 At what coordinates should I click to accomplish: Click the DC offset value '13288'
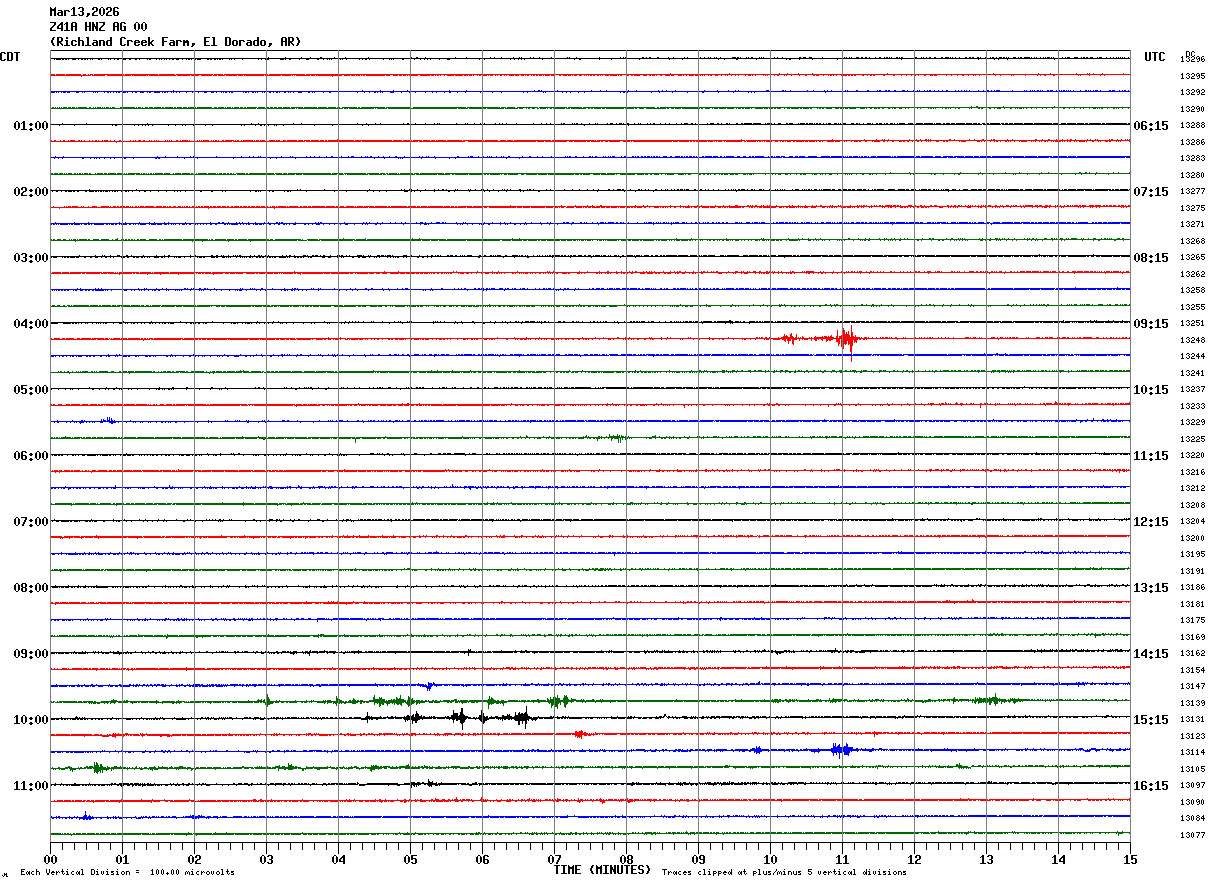click(1192, 126)
